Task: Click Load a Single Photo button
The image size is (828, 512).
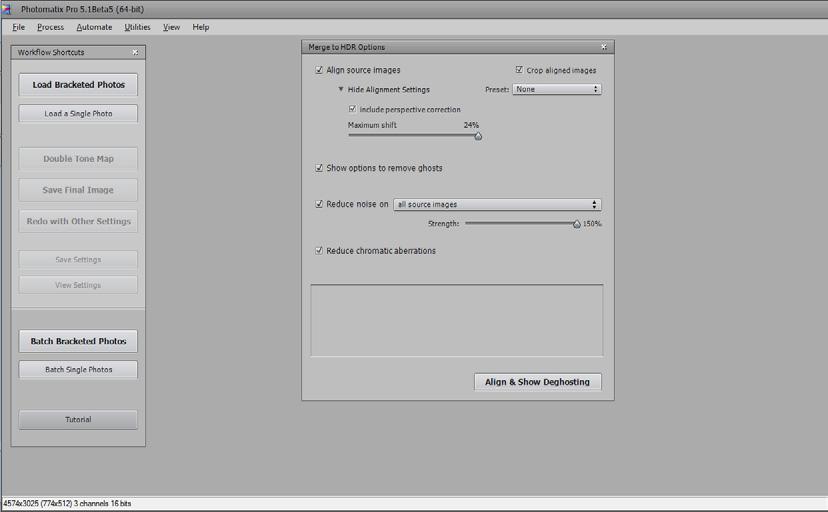Action: point(78,113)
